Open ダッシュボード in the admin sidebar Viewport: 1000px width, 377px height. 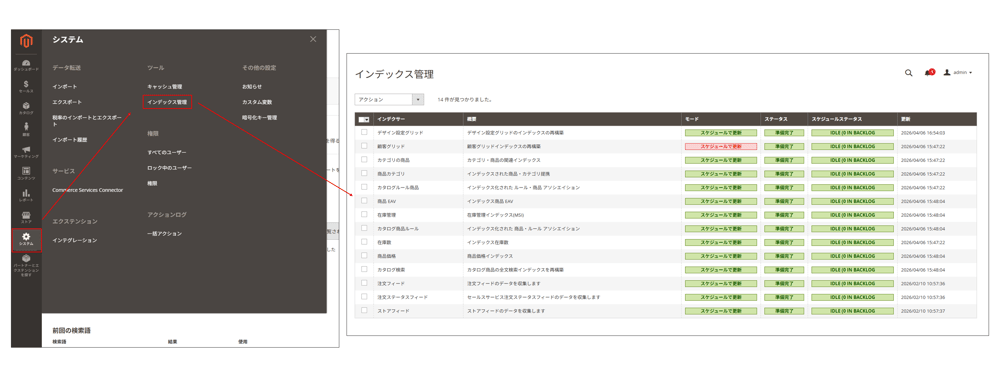pos(26,65)
